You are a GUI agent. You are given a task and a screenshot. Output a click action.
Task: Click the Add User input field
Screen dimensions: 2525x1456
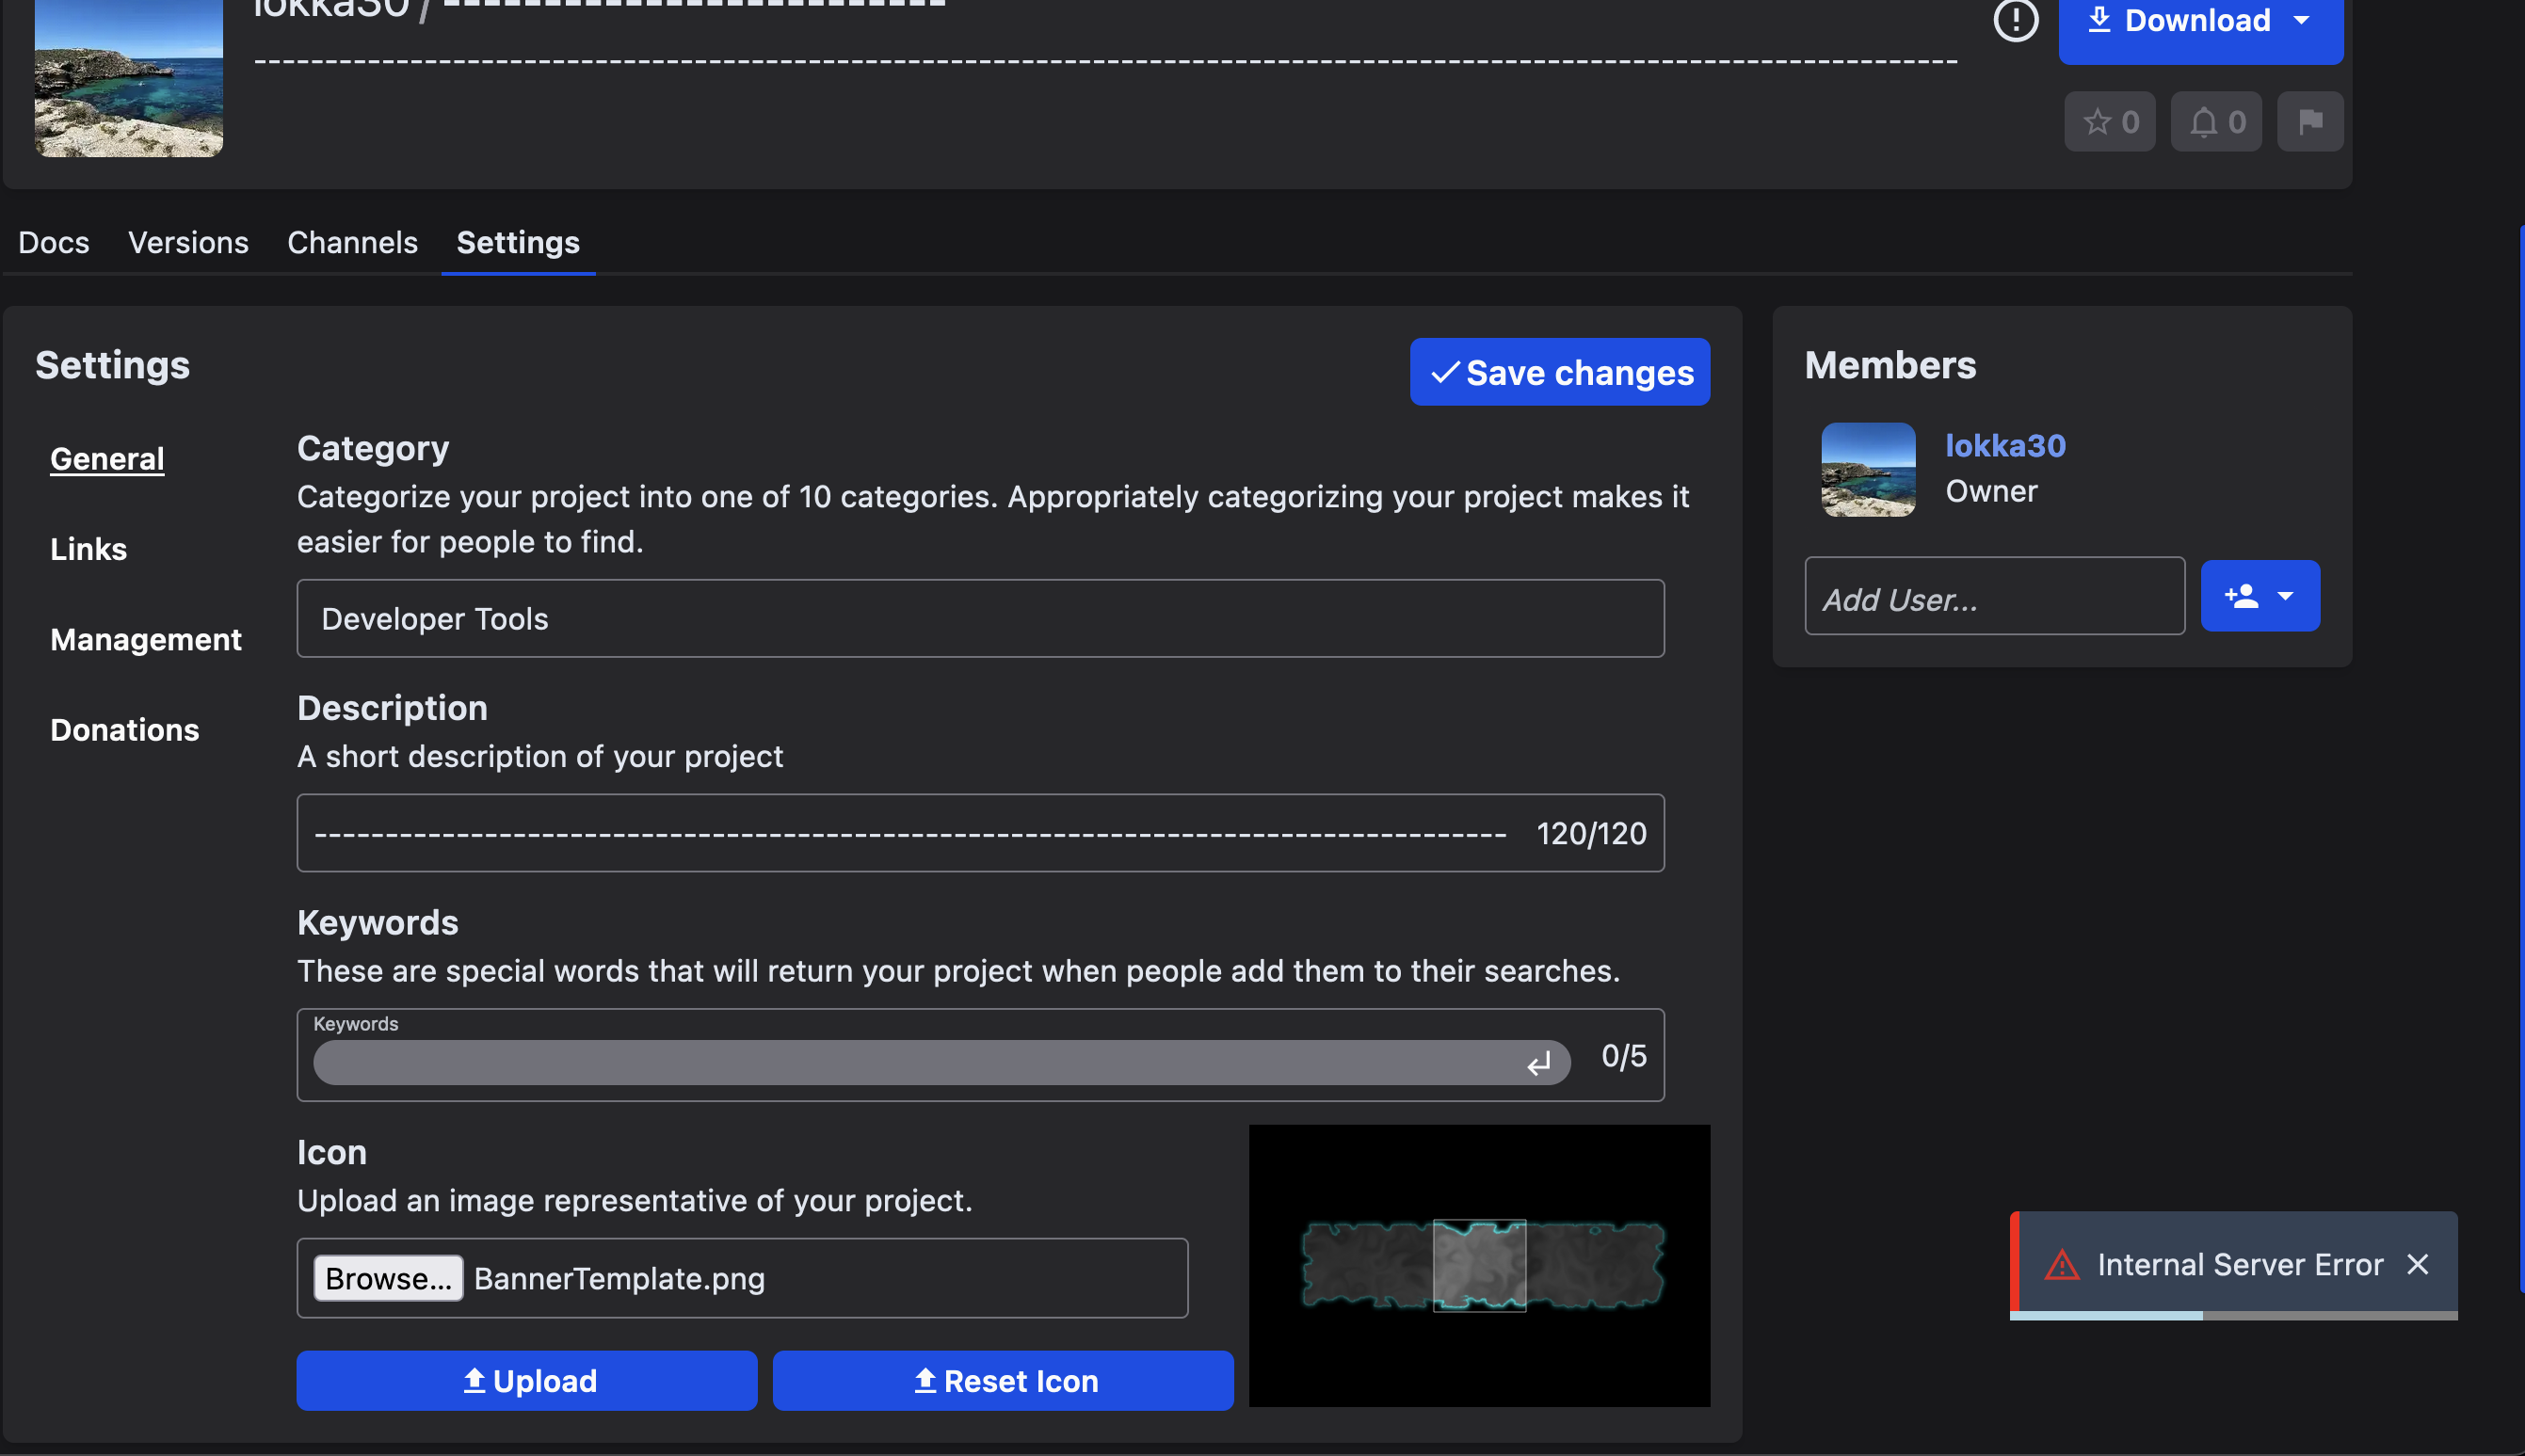point(1994,597)
